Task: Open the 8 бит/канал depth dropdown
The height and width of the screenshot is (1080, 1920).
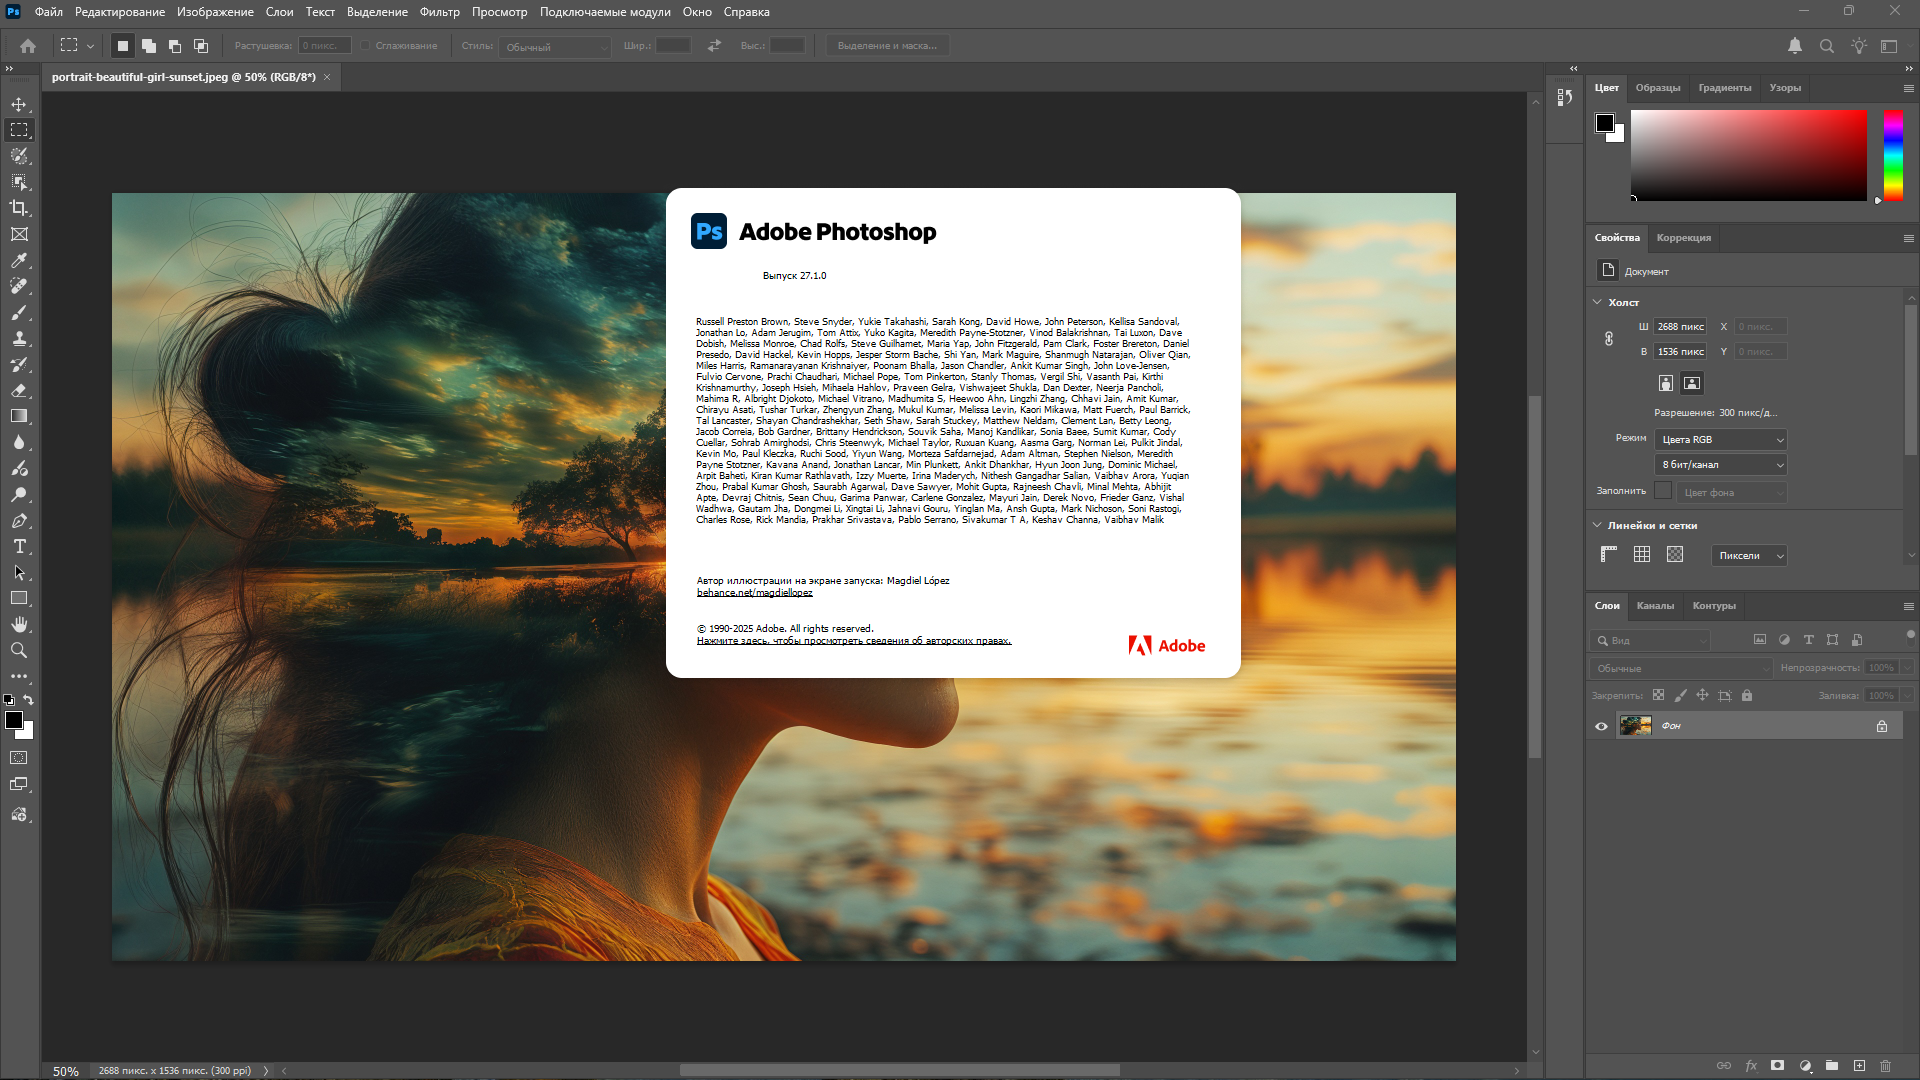Action: pyautogui.click(x=1721, y=465)
